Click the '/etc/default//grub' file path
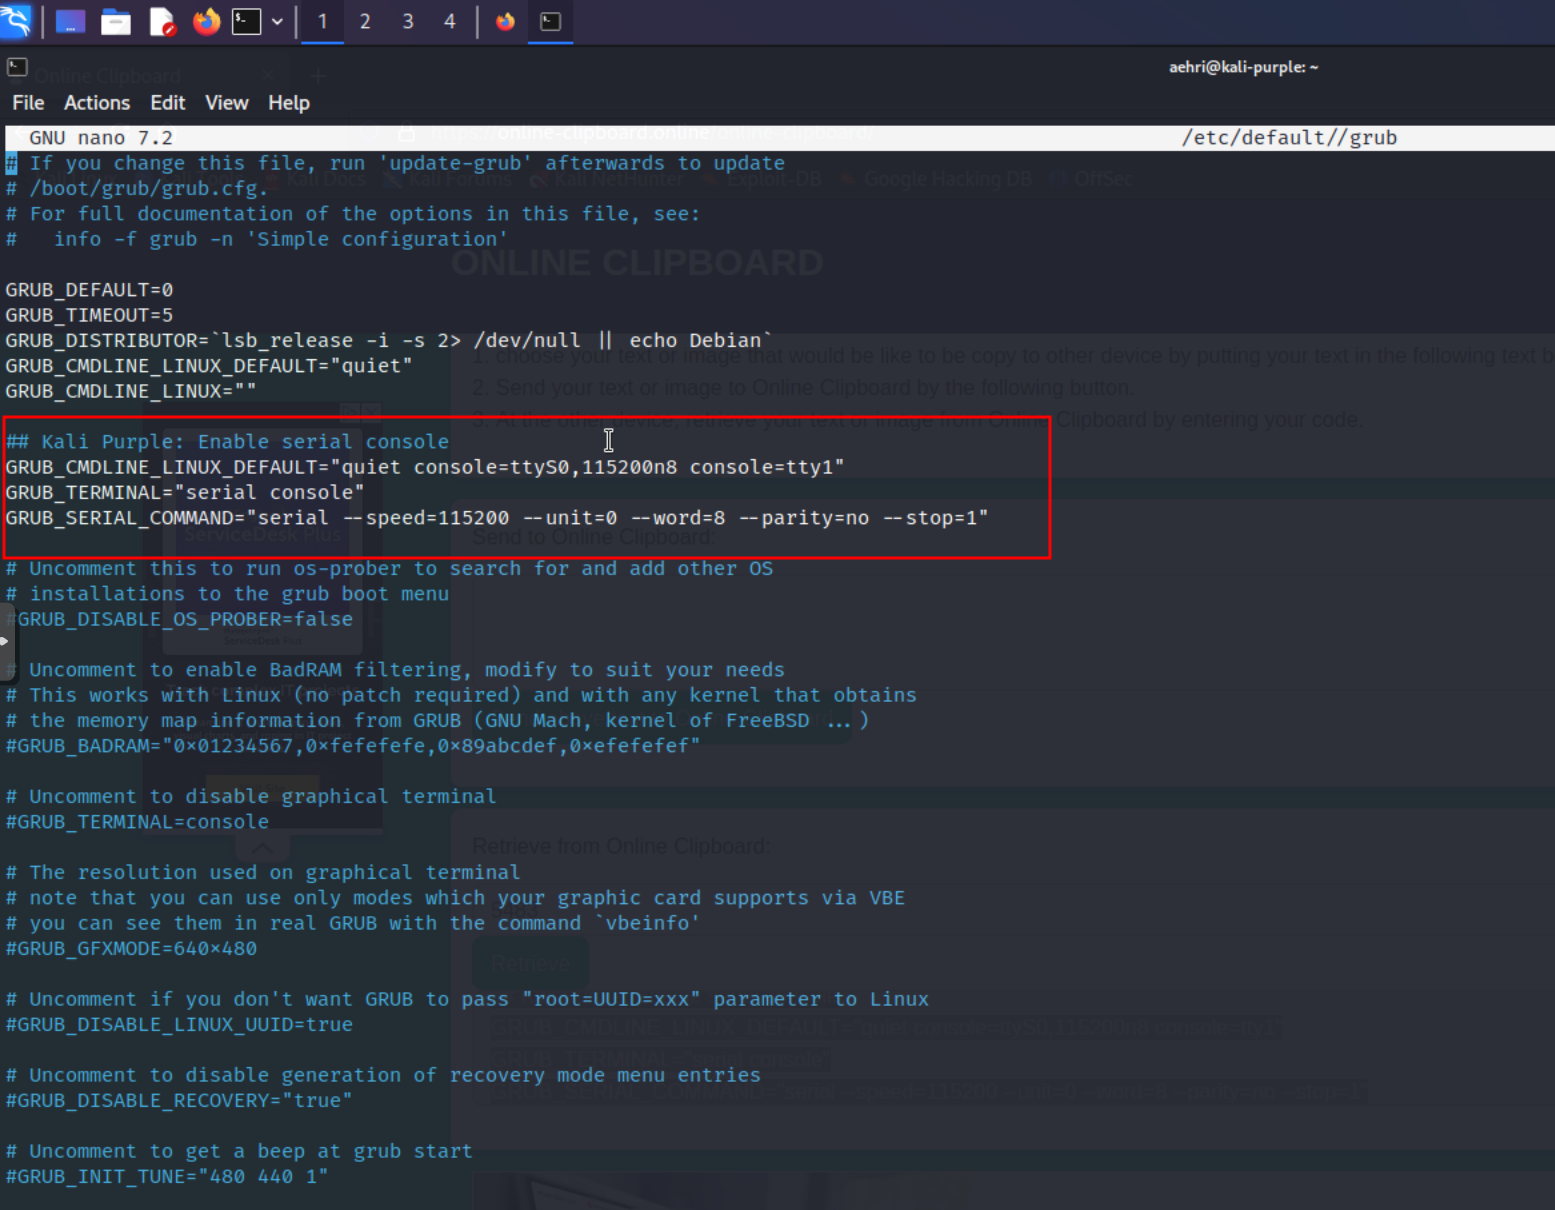The height and width of the screenshot is (1210, 1555). coord(1290,138)
